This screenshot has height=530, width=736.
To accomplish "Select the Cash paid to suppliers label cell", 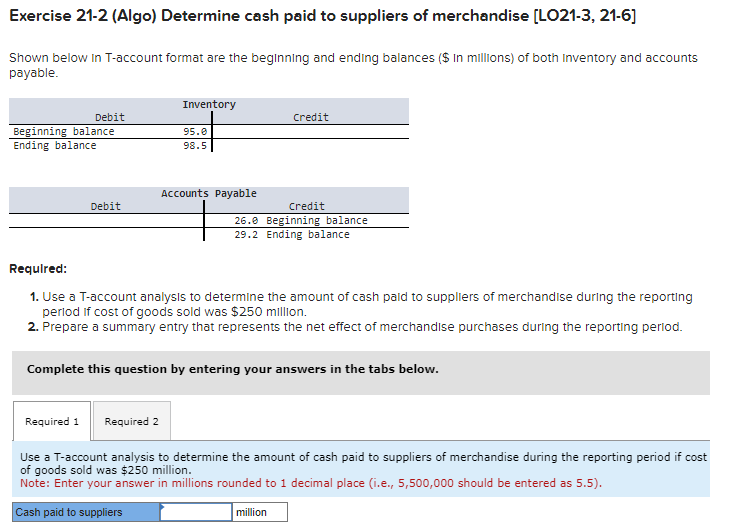I will (86, 512).
